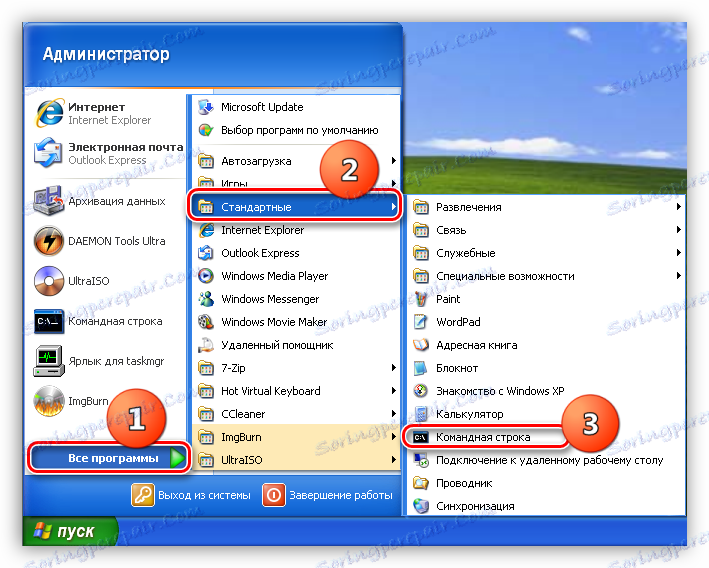Image resolution: width=709 pixels, height=568 pixels.
Task: Click the Командная строка icon in left pane
Action: point(48,321)
